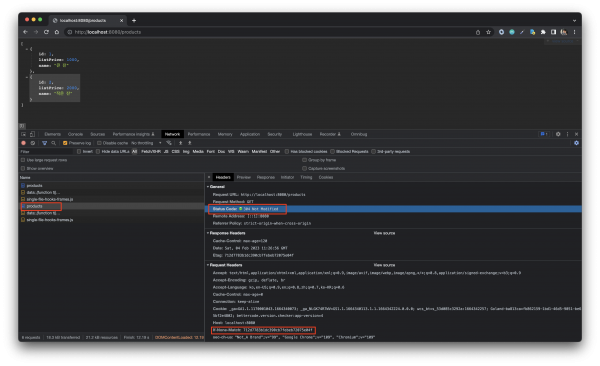Image resolution: width=600 pixels, height=366 pixels.
Task: Share this page from address bar
Action: coord(478,32)
